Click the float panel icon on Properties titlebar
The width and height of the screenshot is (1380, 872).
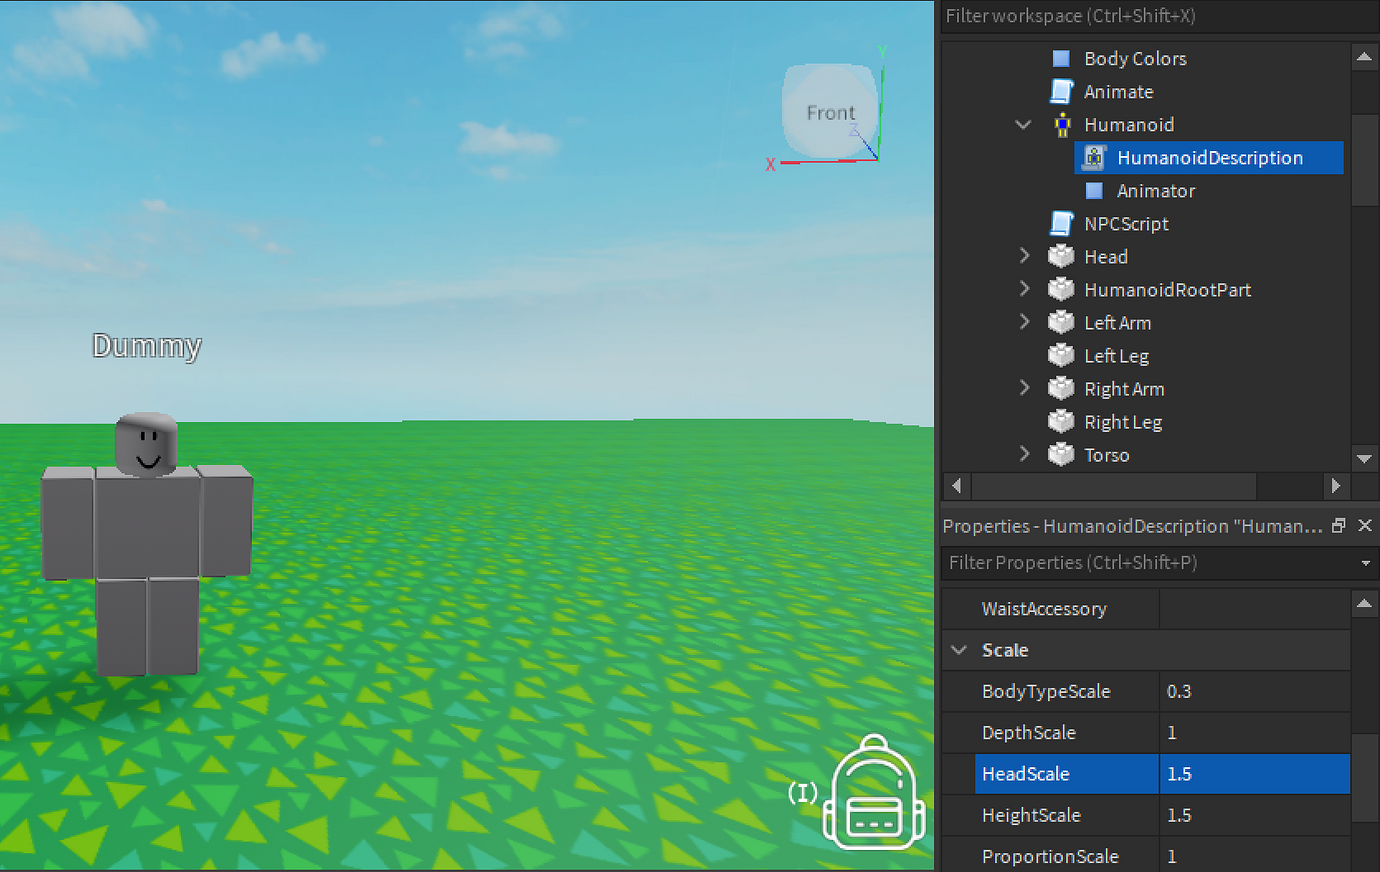tap(1338, 525)
